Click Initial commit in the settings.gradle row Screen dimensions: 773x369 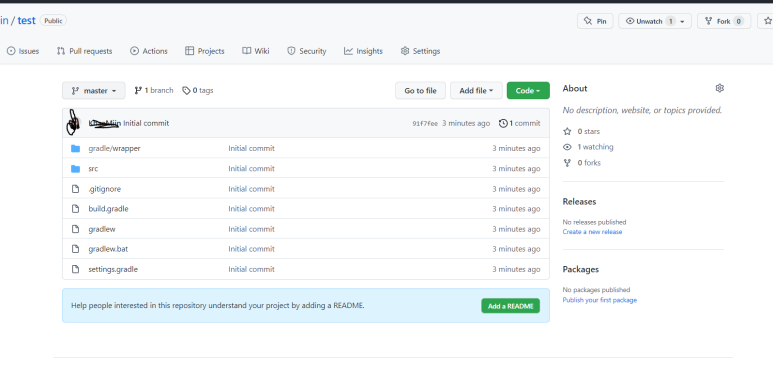pos(251,269)
